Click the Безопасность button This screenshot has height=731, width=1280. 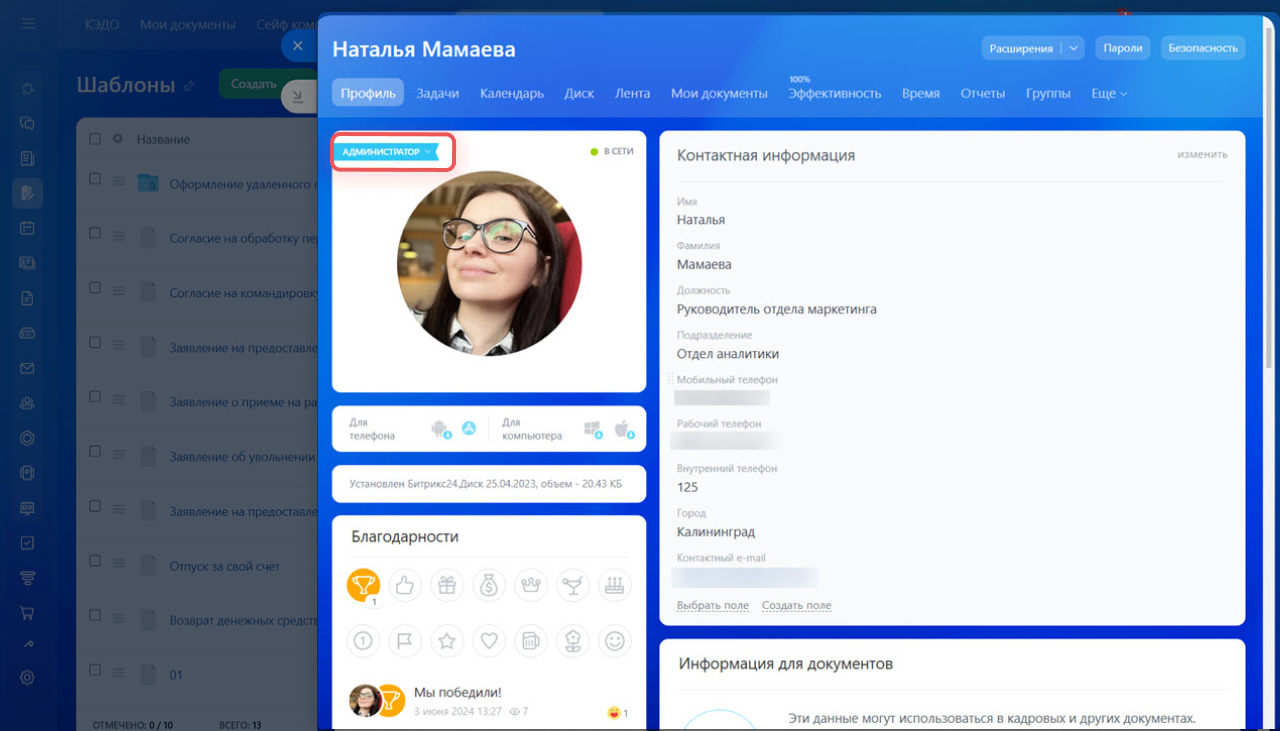click(1203, 47)
